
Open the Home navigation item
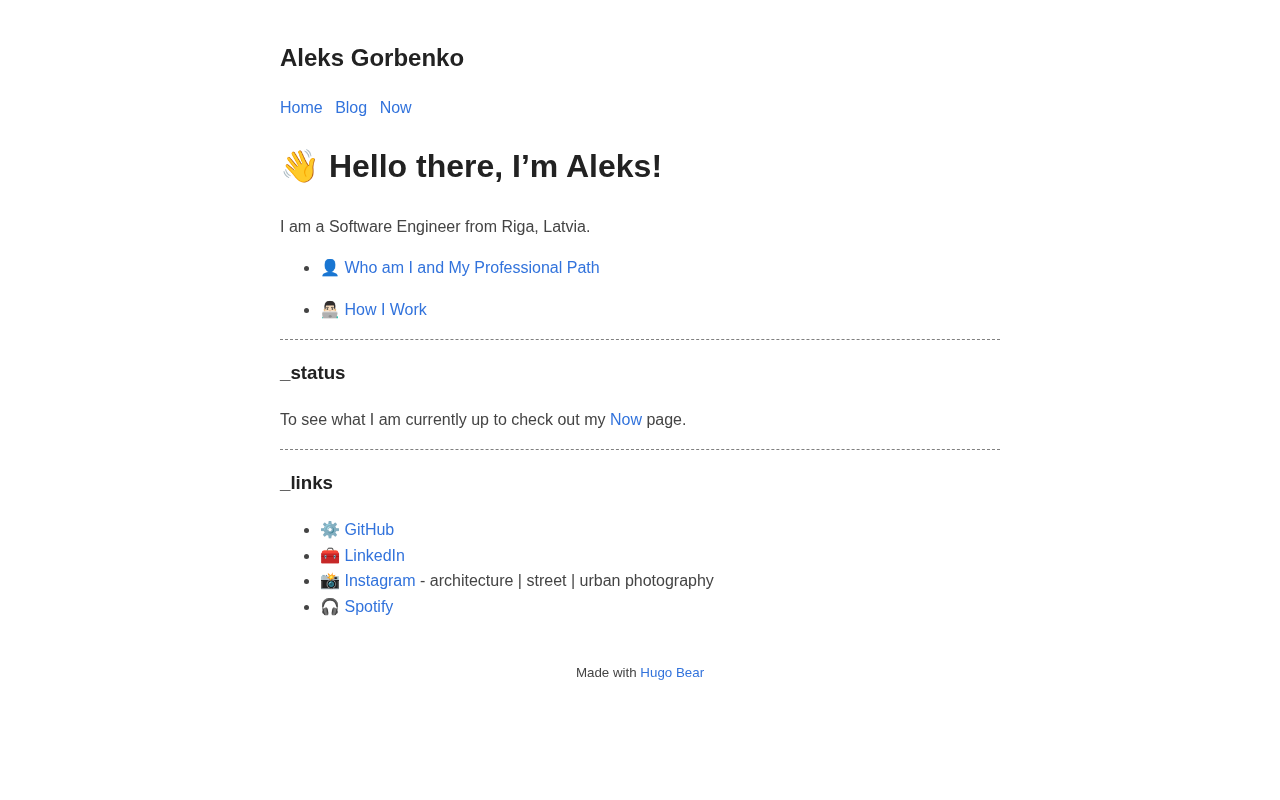(x=301, y=108)
